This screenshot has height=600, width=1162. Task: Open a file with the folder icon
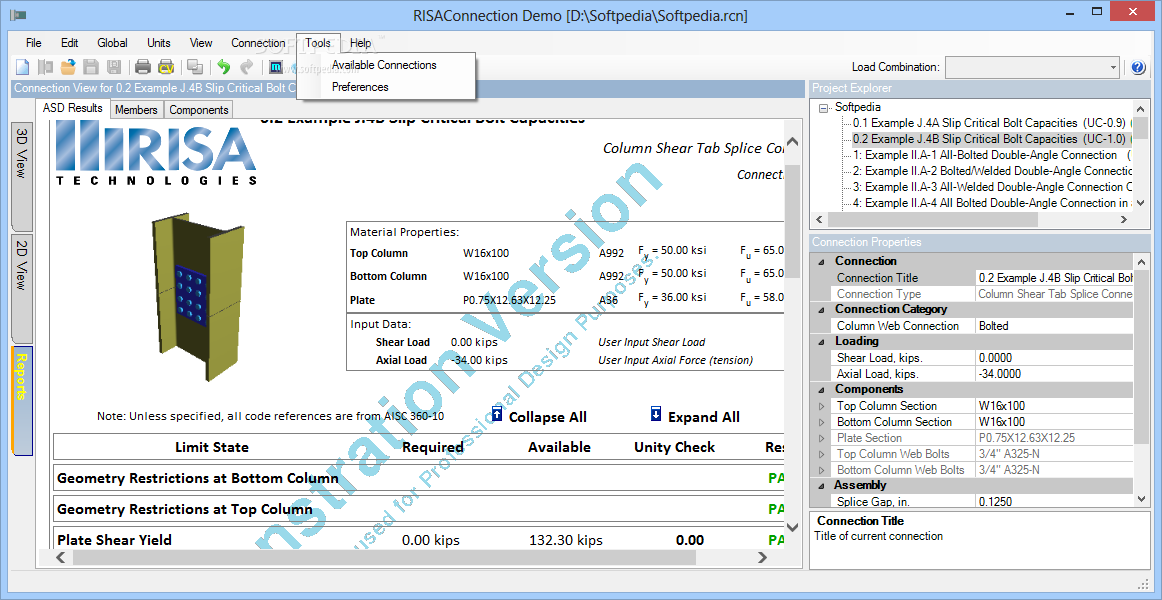tap(68, 67)
